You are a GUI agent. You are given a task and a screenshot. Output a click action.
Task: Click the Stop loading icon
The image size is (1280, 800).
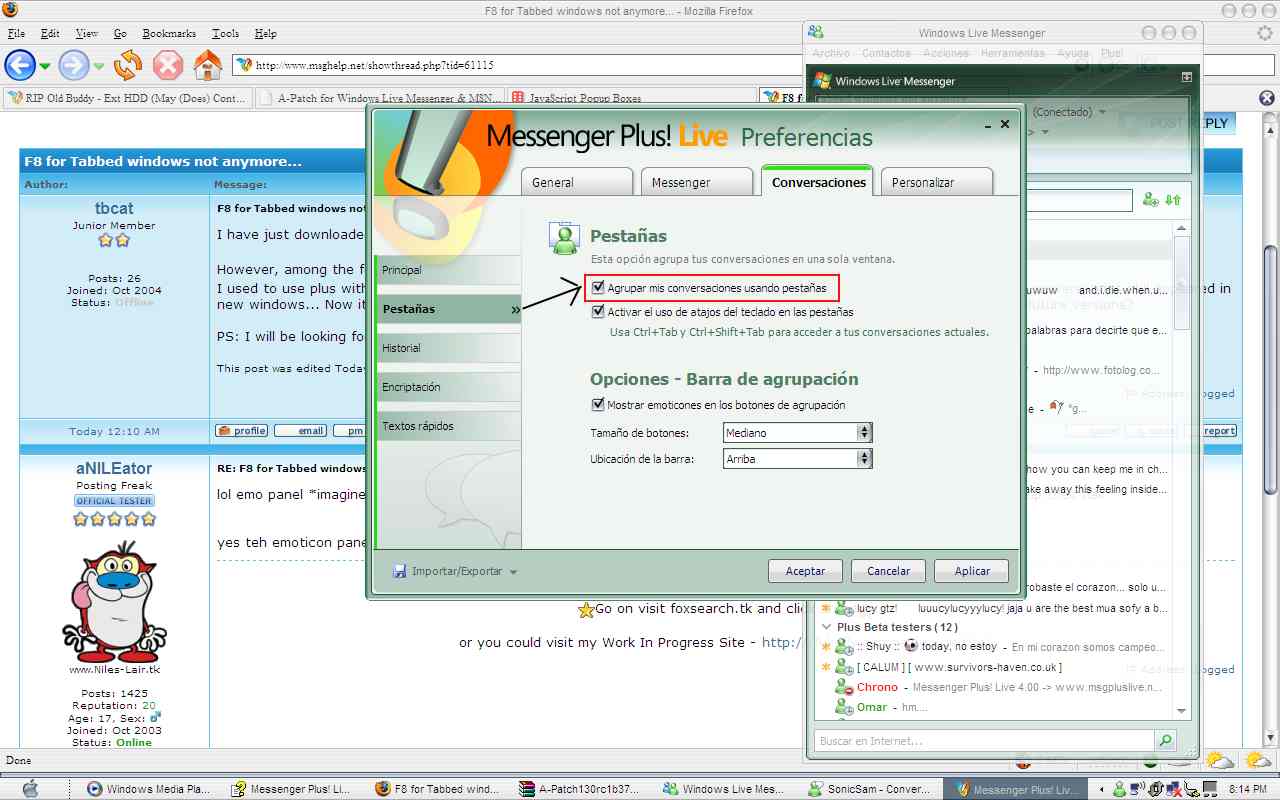tap(168, 66)
